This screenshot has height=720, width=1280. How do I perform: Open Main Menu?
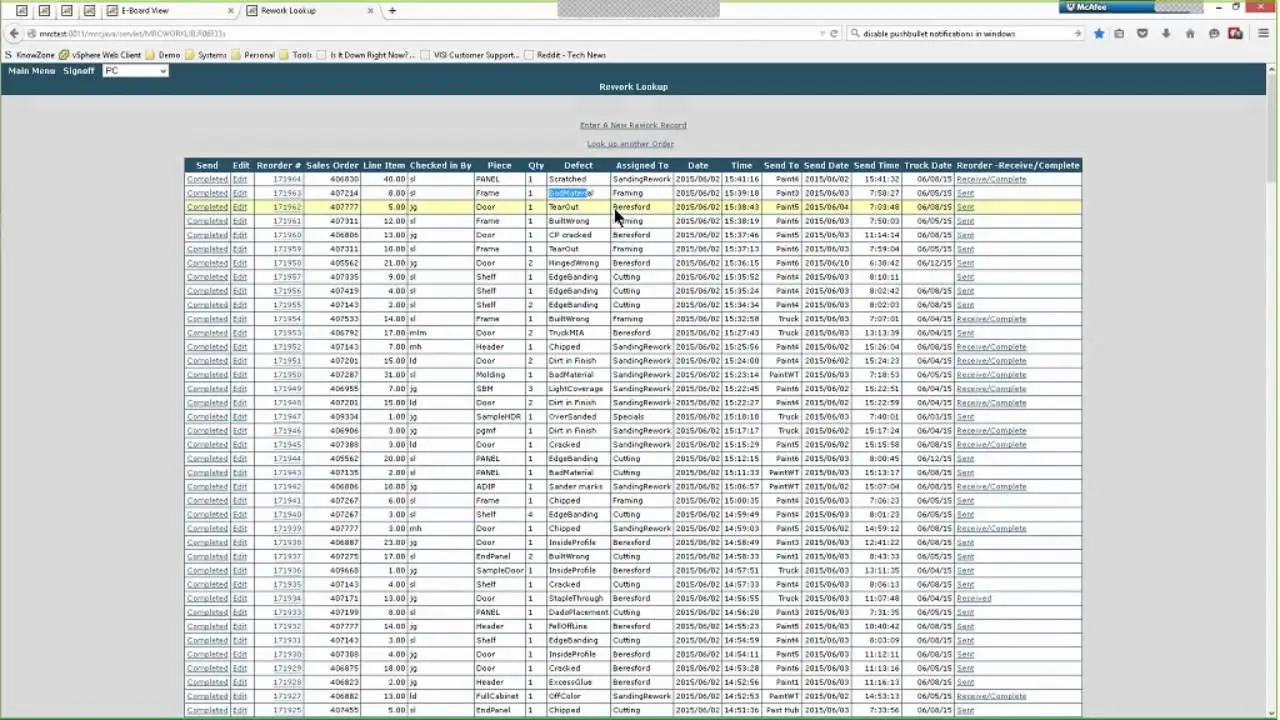[32, 71]
